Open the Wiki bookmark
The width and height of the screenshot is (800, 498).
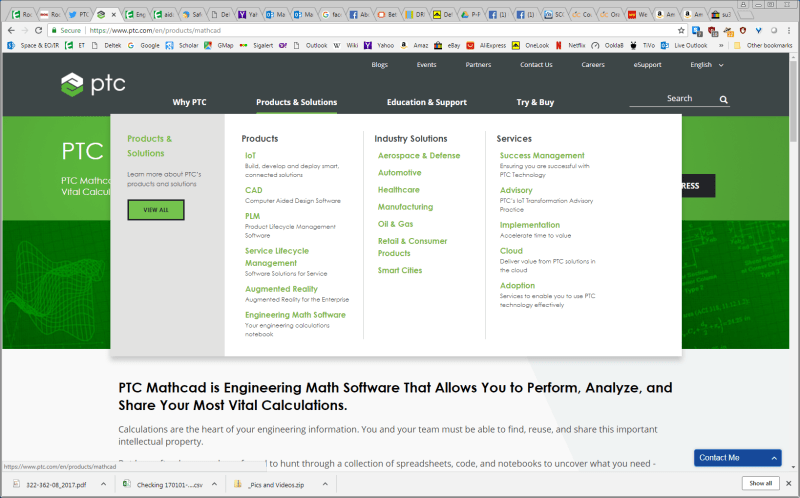(346, 45)
